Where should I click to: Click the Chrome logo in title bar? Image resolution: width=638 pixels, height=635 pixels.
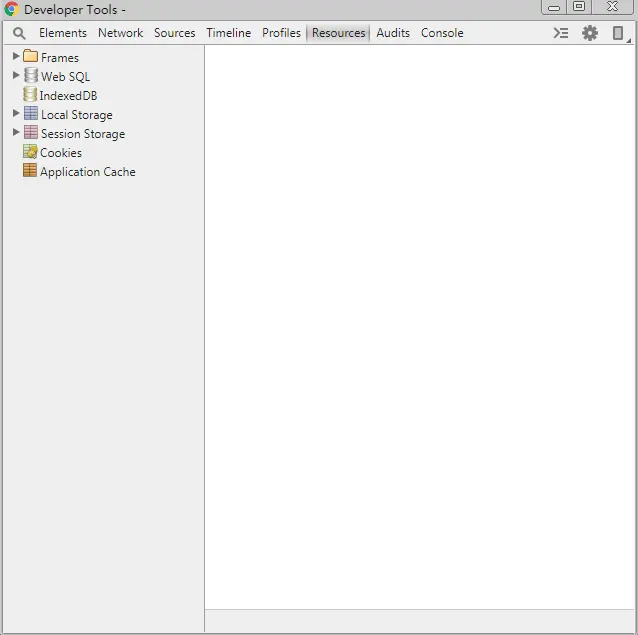[x=11, y=9]
